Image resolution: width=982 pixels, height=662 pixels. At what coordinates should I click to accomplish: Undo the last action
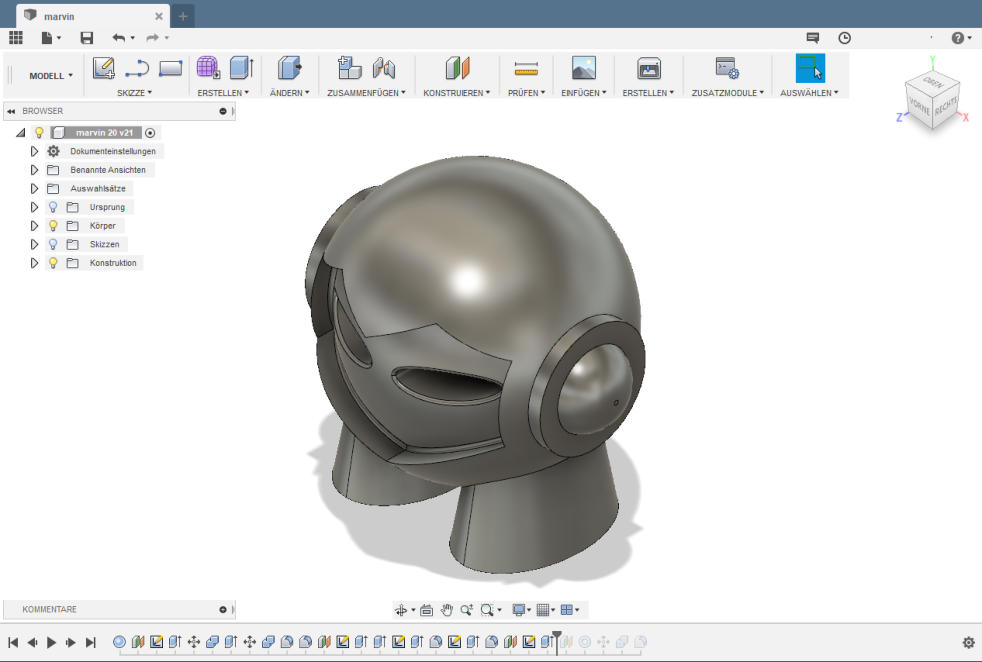(x=118, y=38)
